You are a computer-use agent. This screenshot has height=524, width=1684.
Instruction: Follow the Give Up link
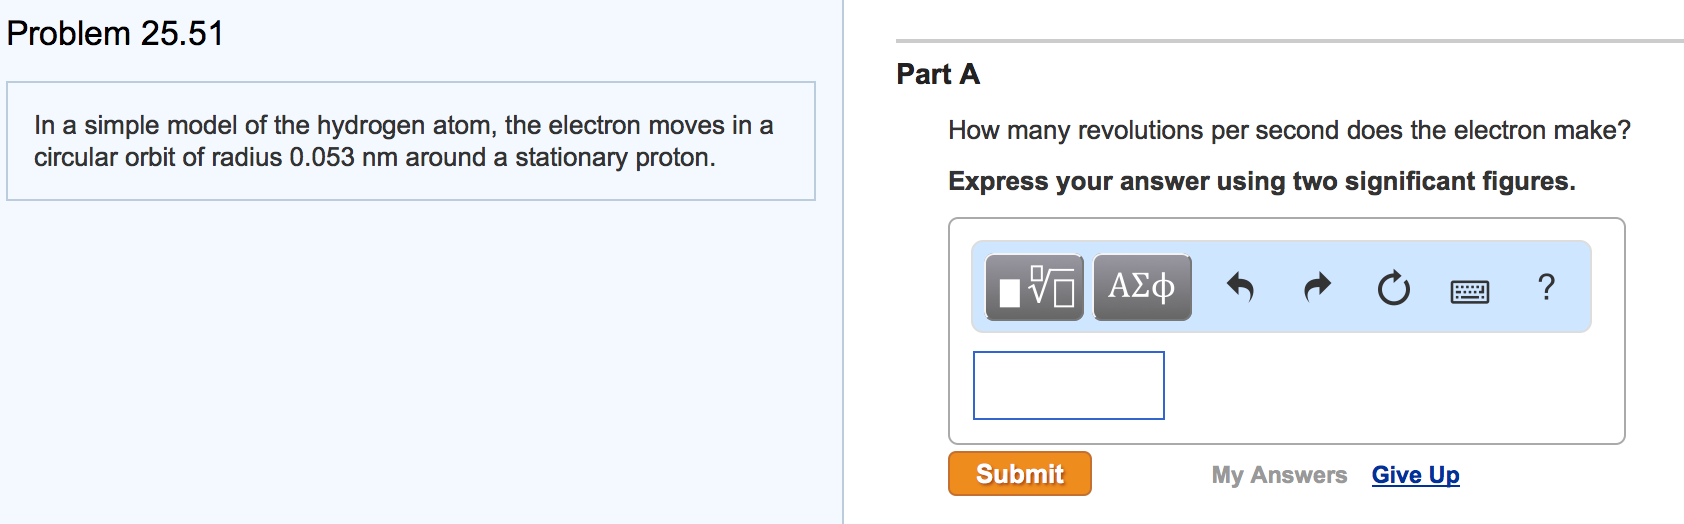(1415, 475)
